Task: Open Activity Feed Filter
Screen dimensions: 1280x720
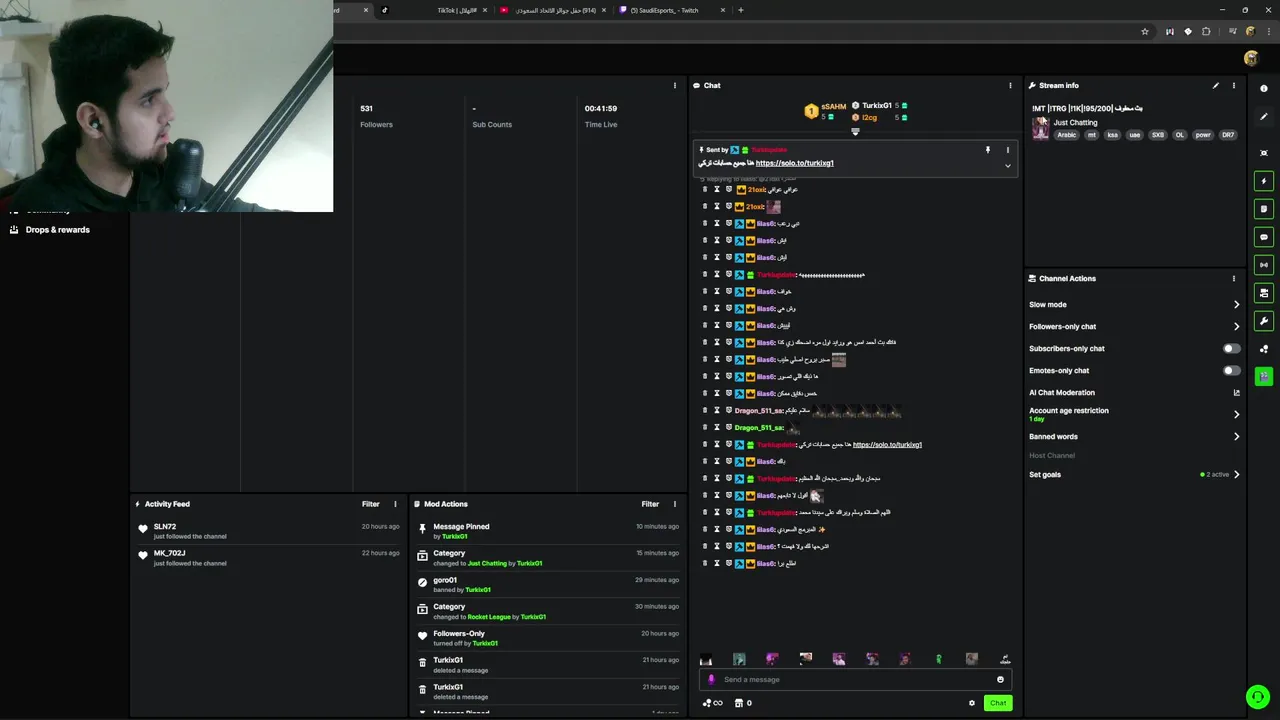Action: tap(370, 504)
